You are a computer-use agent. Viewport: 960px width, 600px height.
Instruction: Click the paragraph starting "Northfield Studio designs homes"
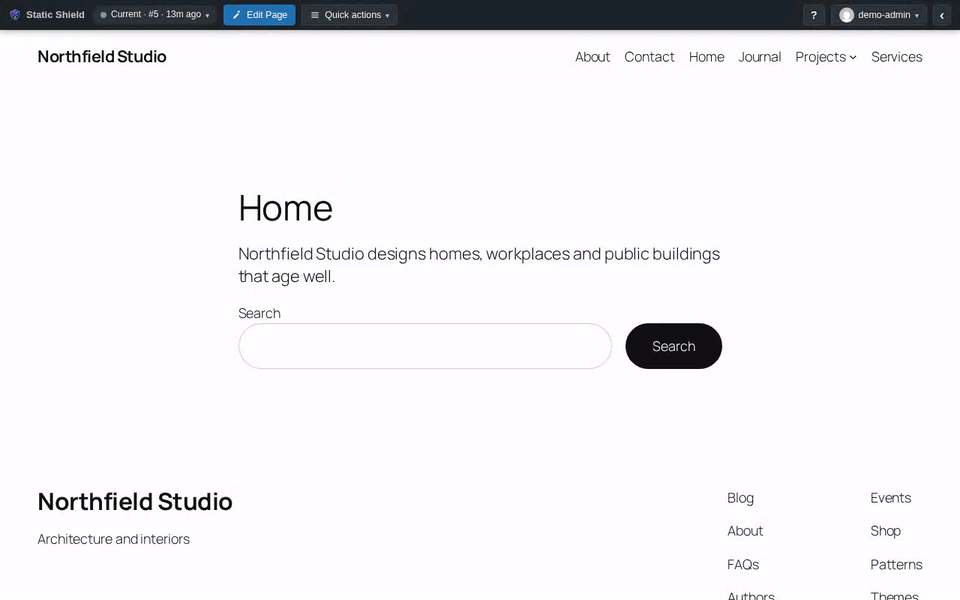[x=479, y=265]
